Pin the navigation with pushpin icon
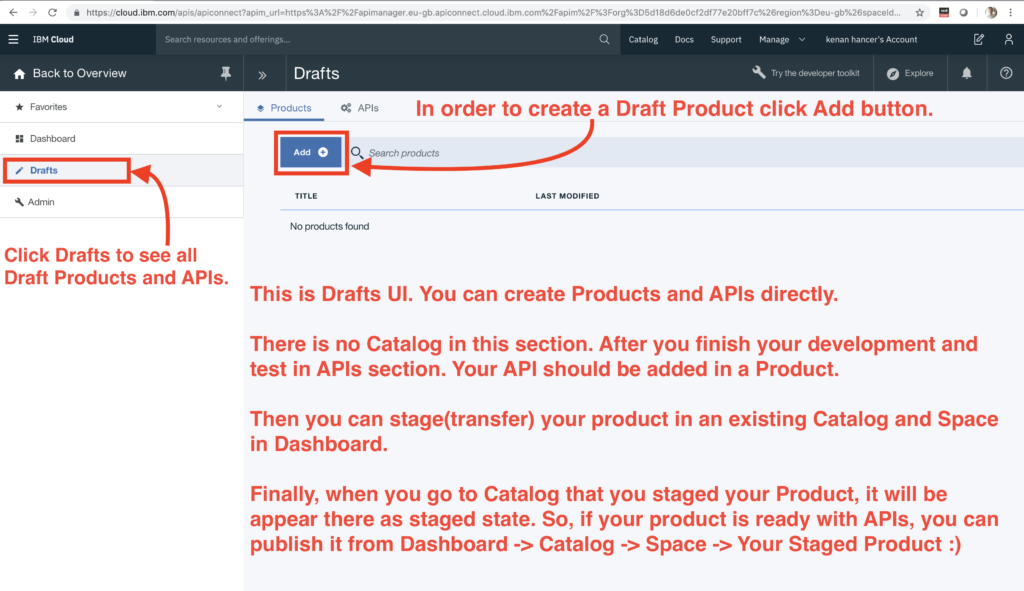This screenshot has width=1024, height=591. 226,74
